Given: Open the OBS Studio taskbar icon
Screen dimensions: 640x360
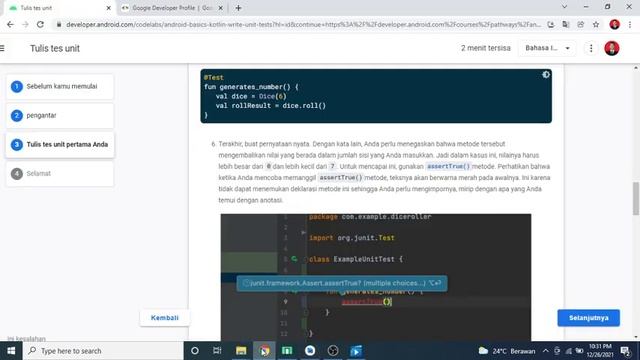Looking at the screenshot, I should click(333, 351).
